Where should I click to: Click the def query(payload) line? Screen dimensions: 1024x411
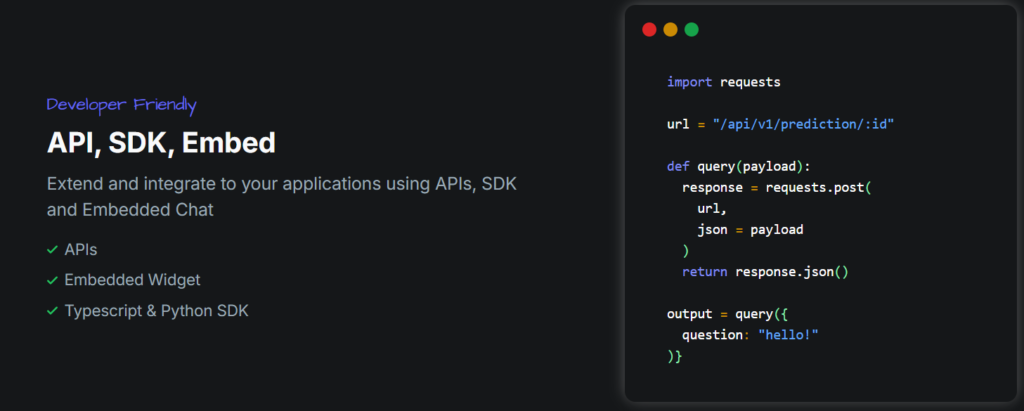coord(737,166)
